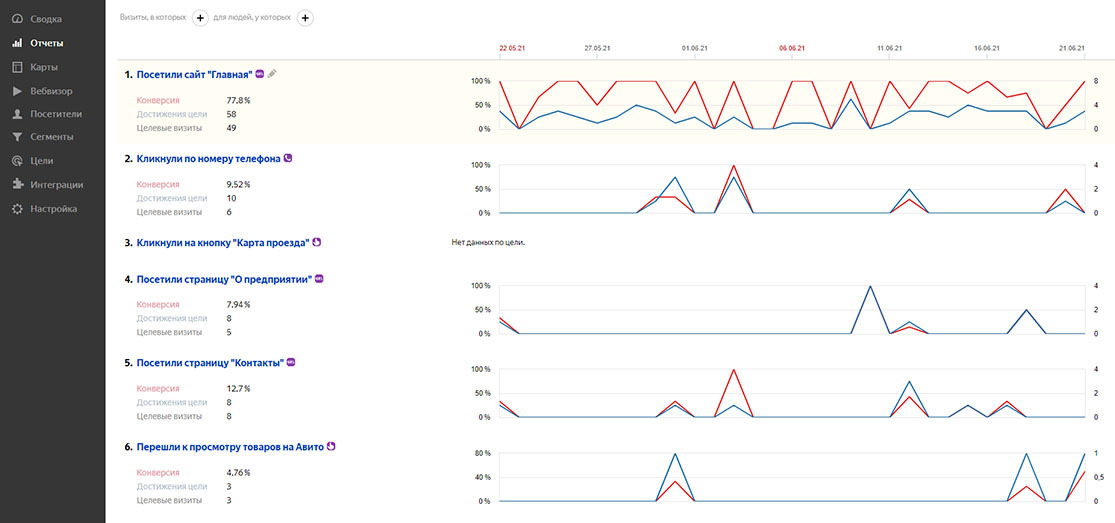Click purple goal-type icon beside "Посетили сайт Главная"

[260, 73]
